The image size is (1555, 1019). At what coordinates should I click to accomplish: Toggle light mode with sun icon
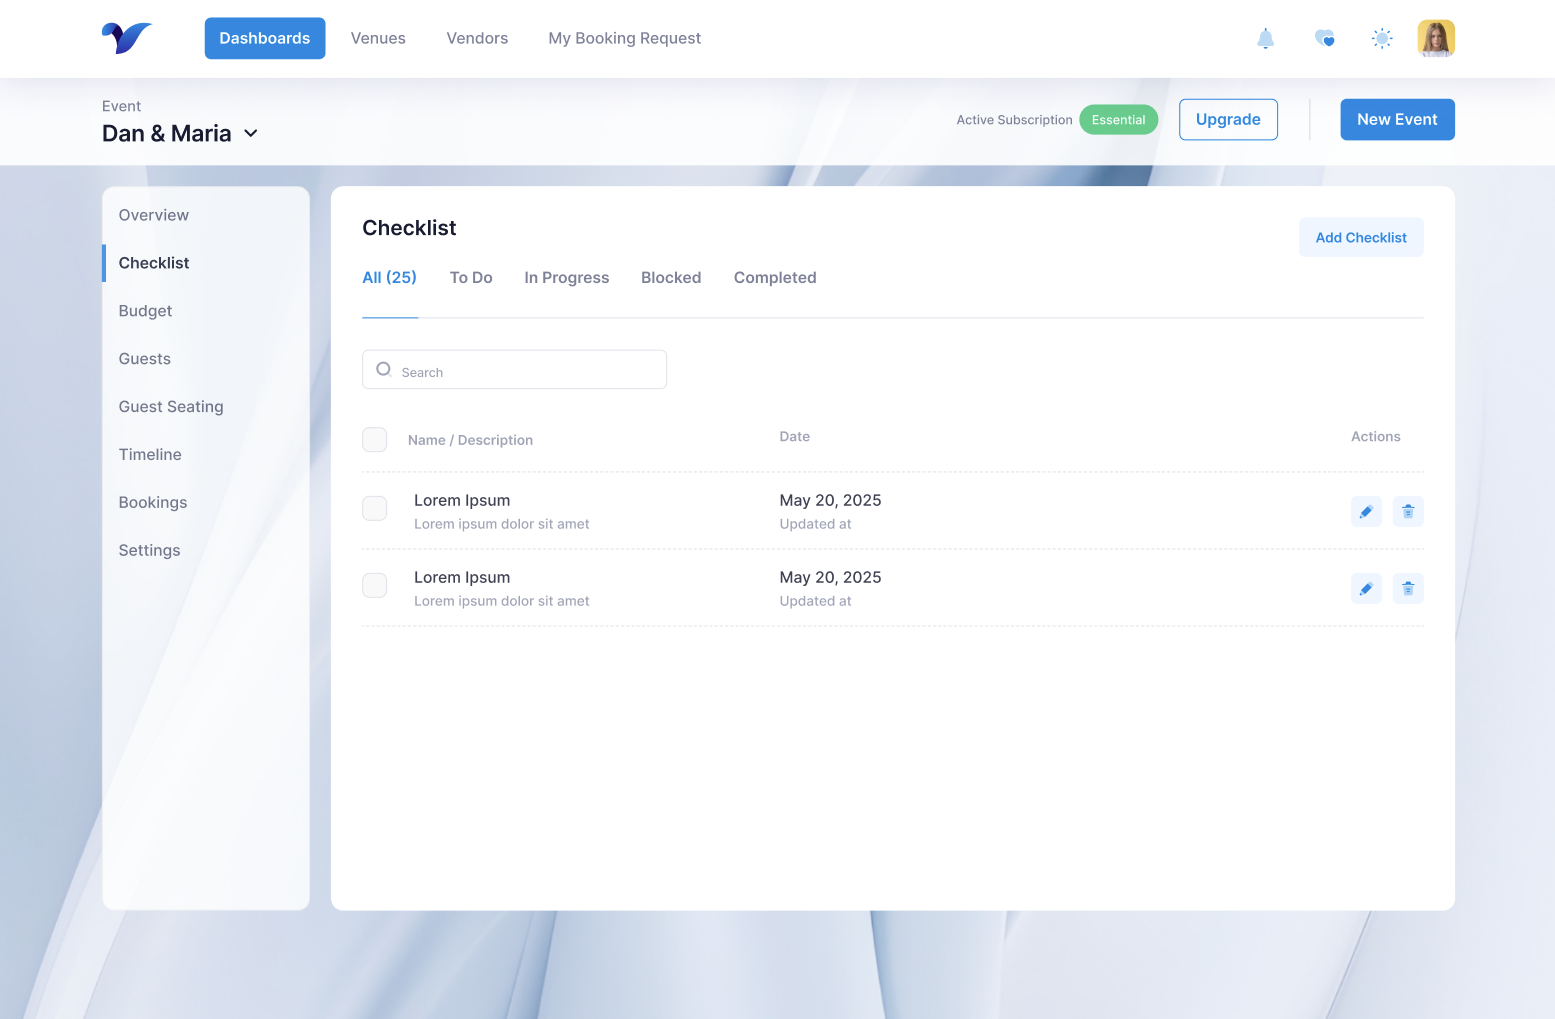[x=1381, y=38]
